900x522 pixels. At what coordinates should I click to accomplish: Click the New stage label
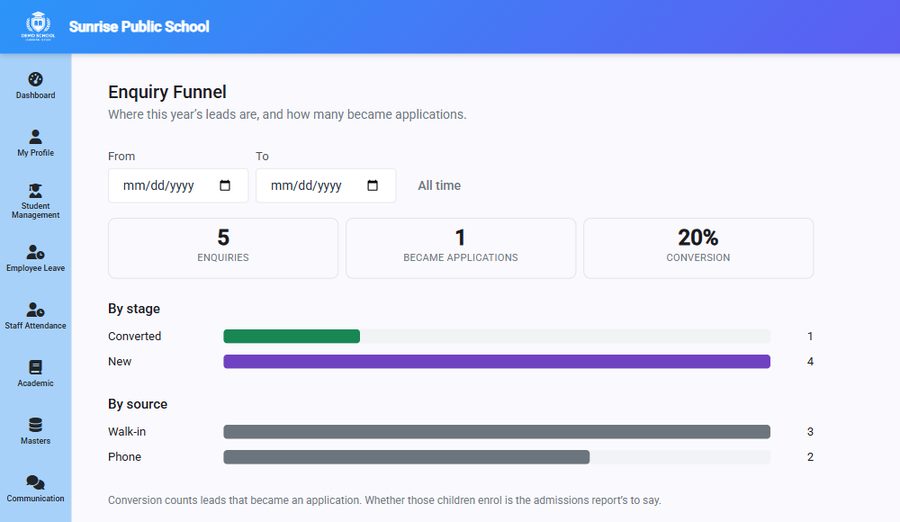[119, 361]
